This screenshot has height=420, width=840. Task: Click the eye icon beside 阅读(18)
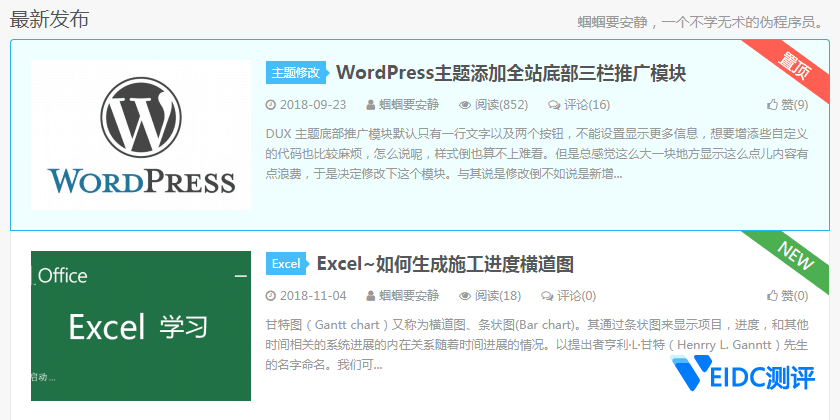465,296
